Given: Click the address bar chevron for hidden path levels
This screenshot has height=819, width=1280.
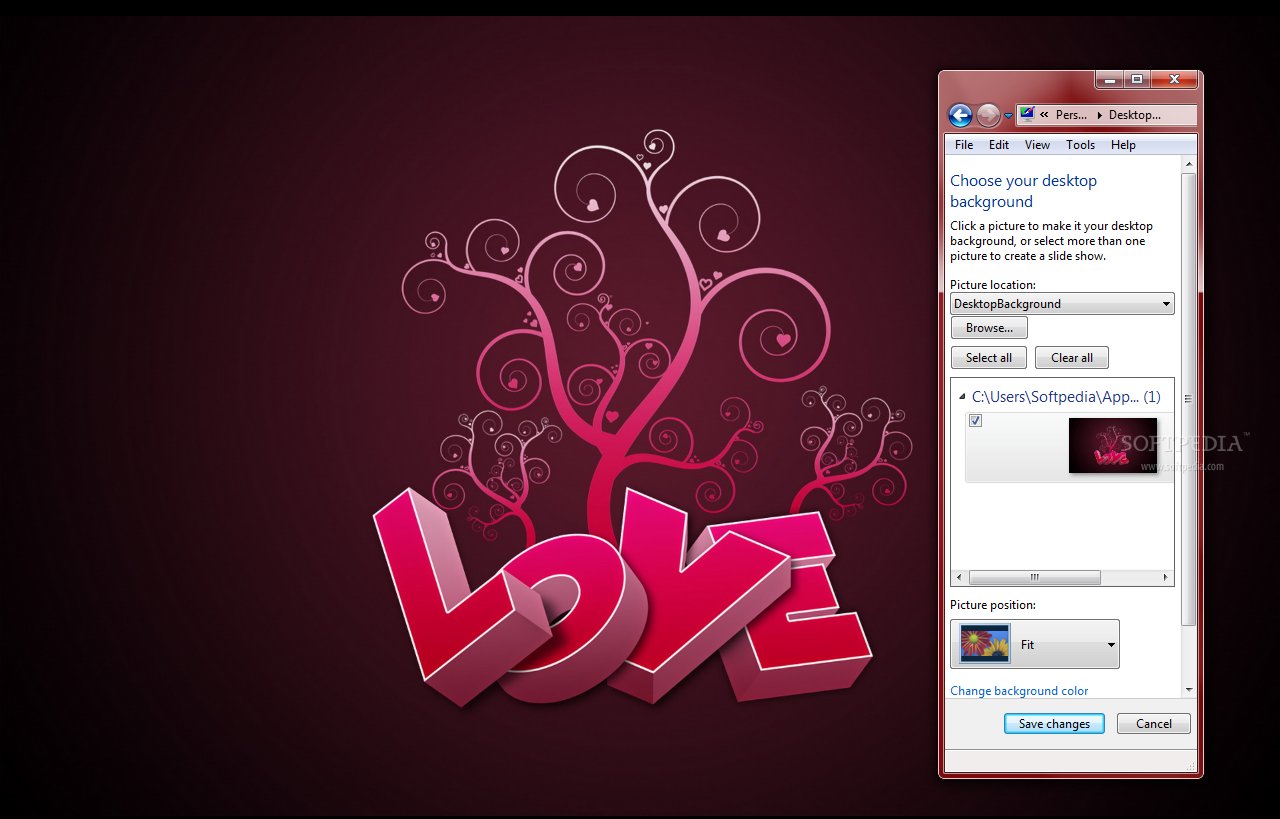Looking at the screenshot, I should [x=1044, y=115].
